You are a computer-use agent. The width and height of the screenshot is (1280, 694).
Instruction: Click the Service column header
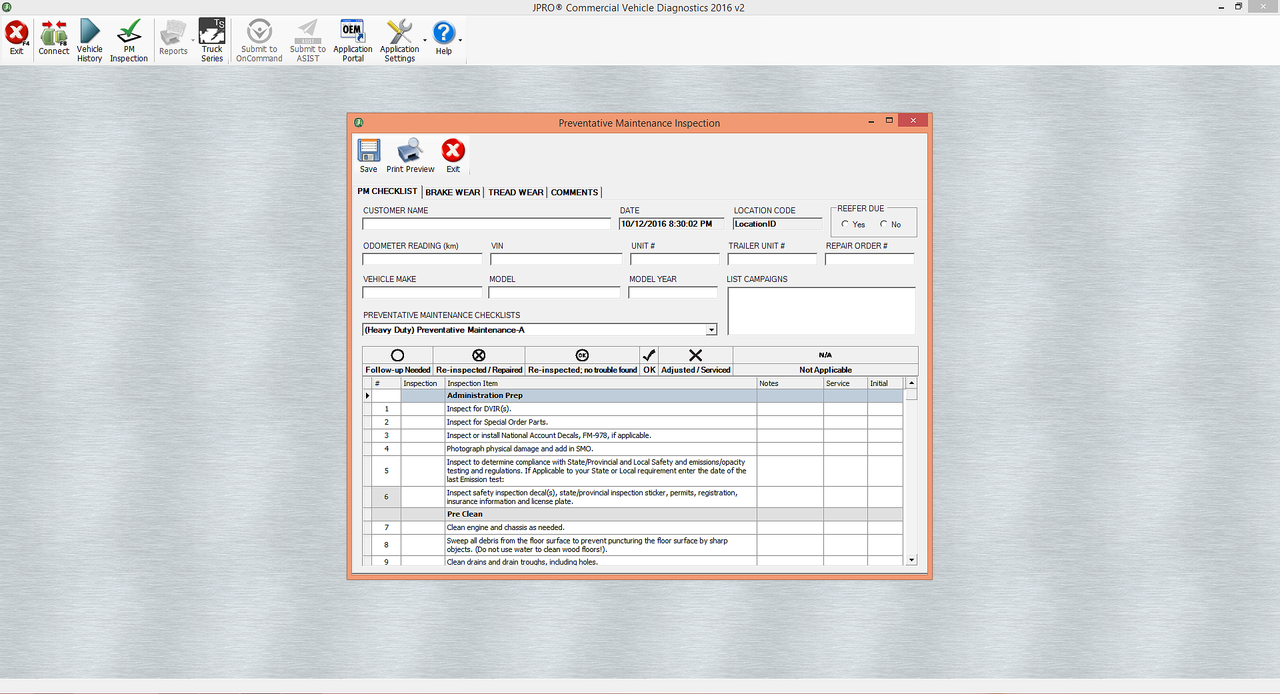click(x=845, y=383)
